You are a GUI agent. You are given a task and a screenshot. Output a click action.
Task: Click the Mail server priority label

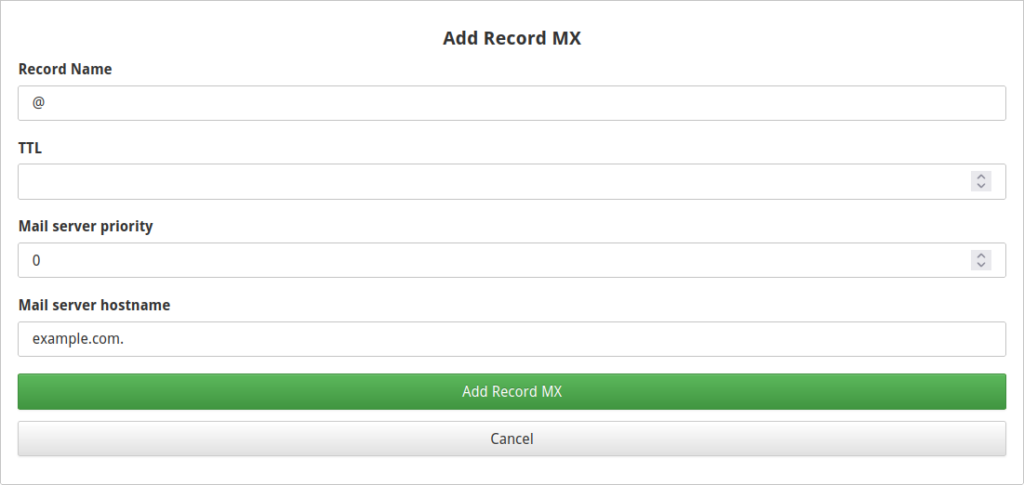coord(85,226)
